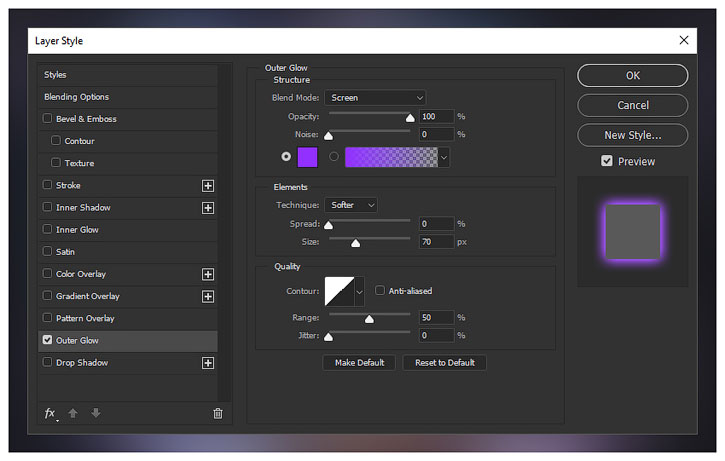Open the purple glow color swatch

[307, 157]
